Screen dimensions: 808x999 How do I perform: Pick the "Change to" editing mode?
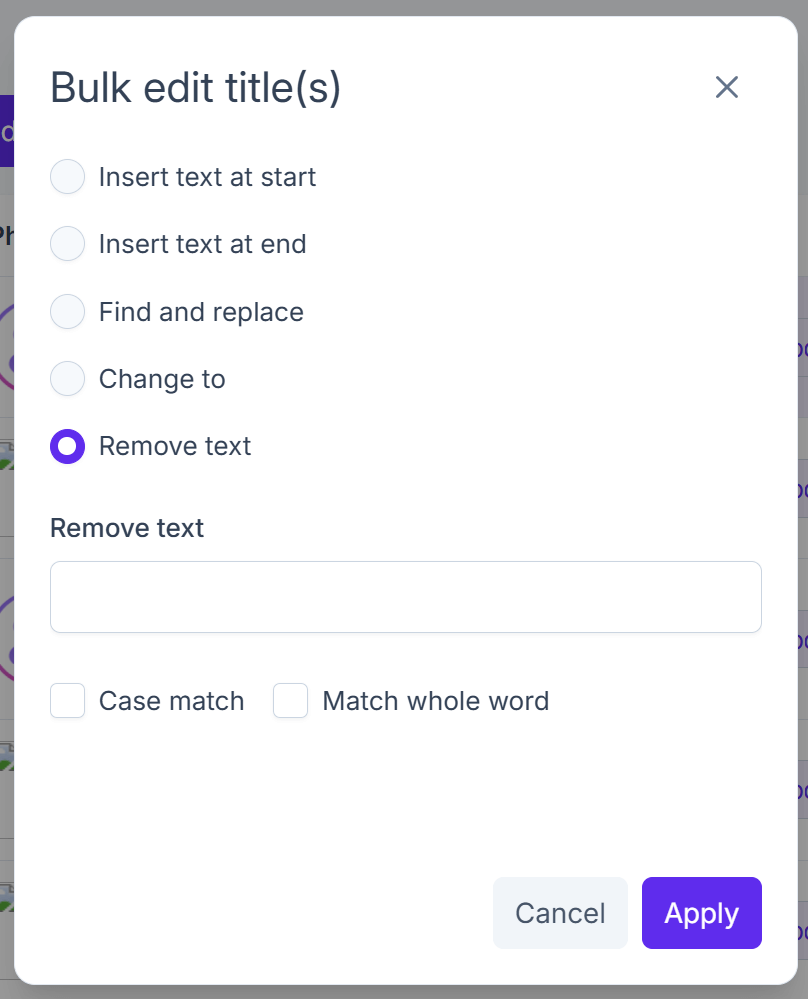tap(67, 379)
